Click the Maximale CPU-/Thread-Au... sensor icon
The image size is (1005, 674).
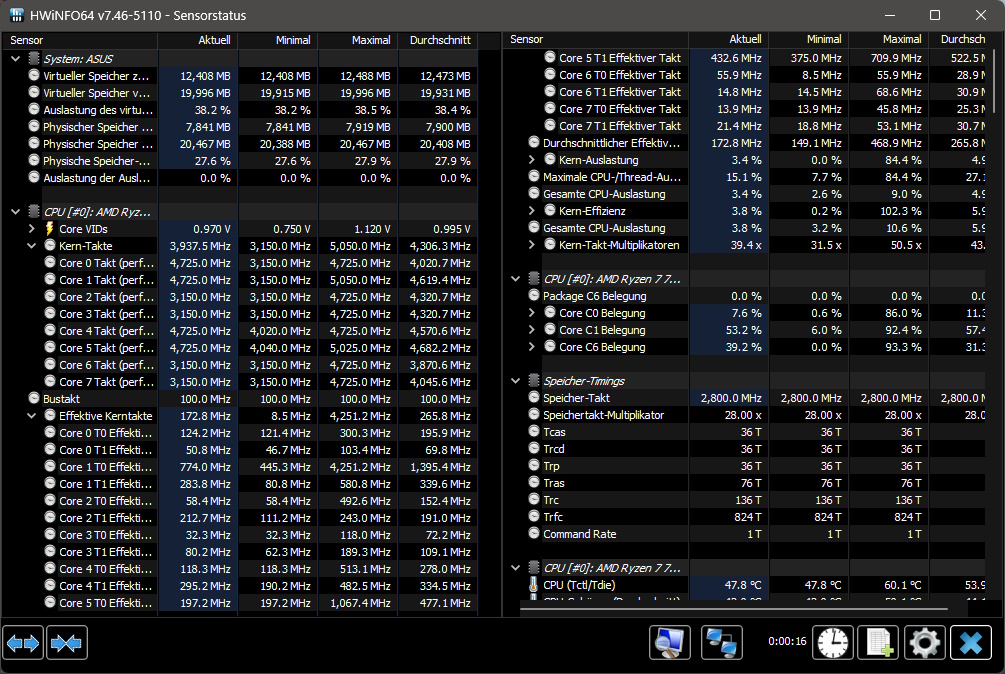click(534, 176)
